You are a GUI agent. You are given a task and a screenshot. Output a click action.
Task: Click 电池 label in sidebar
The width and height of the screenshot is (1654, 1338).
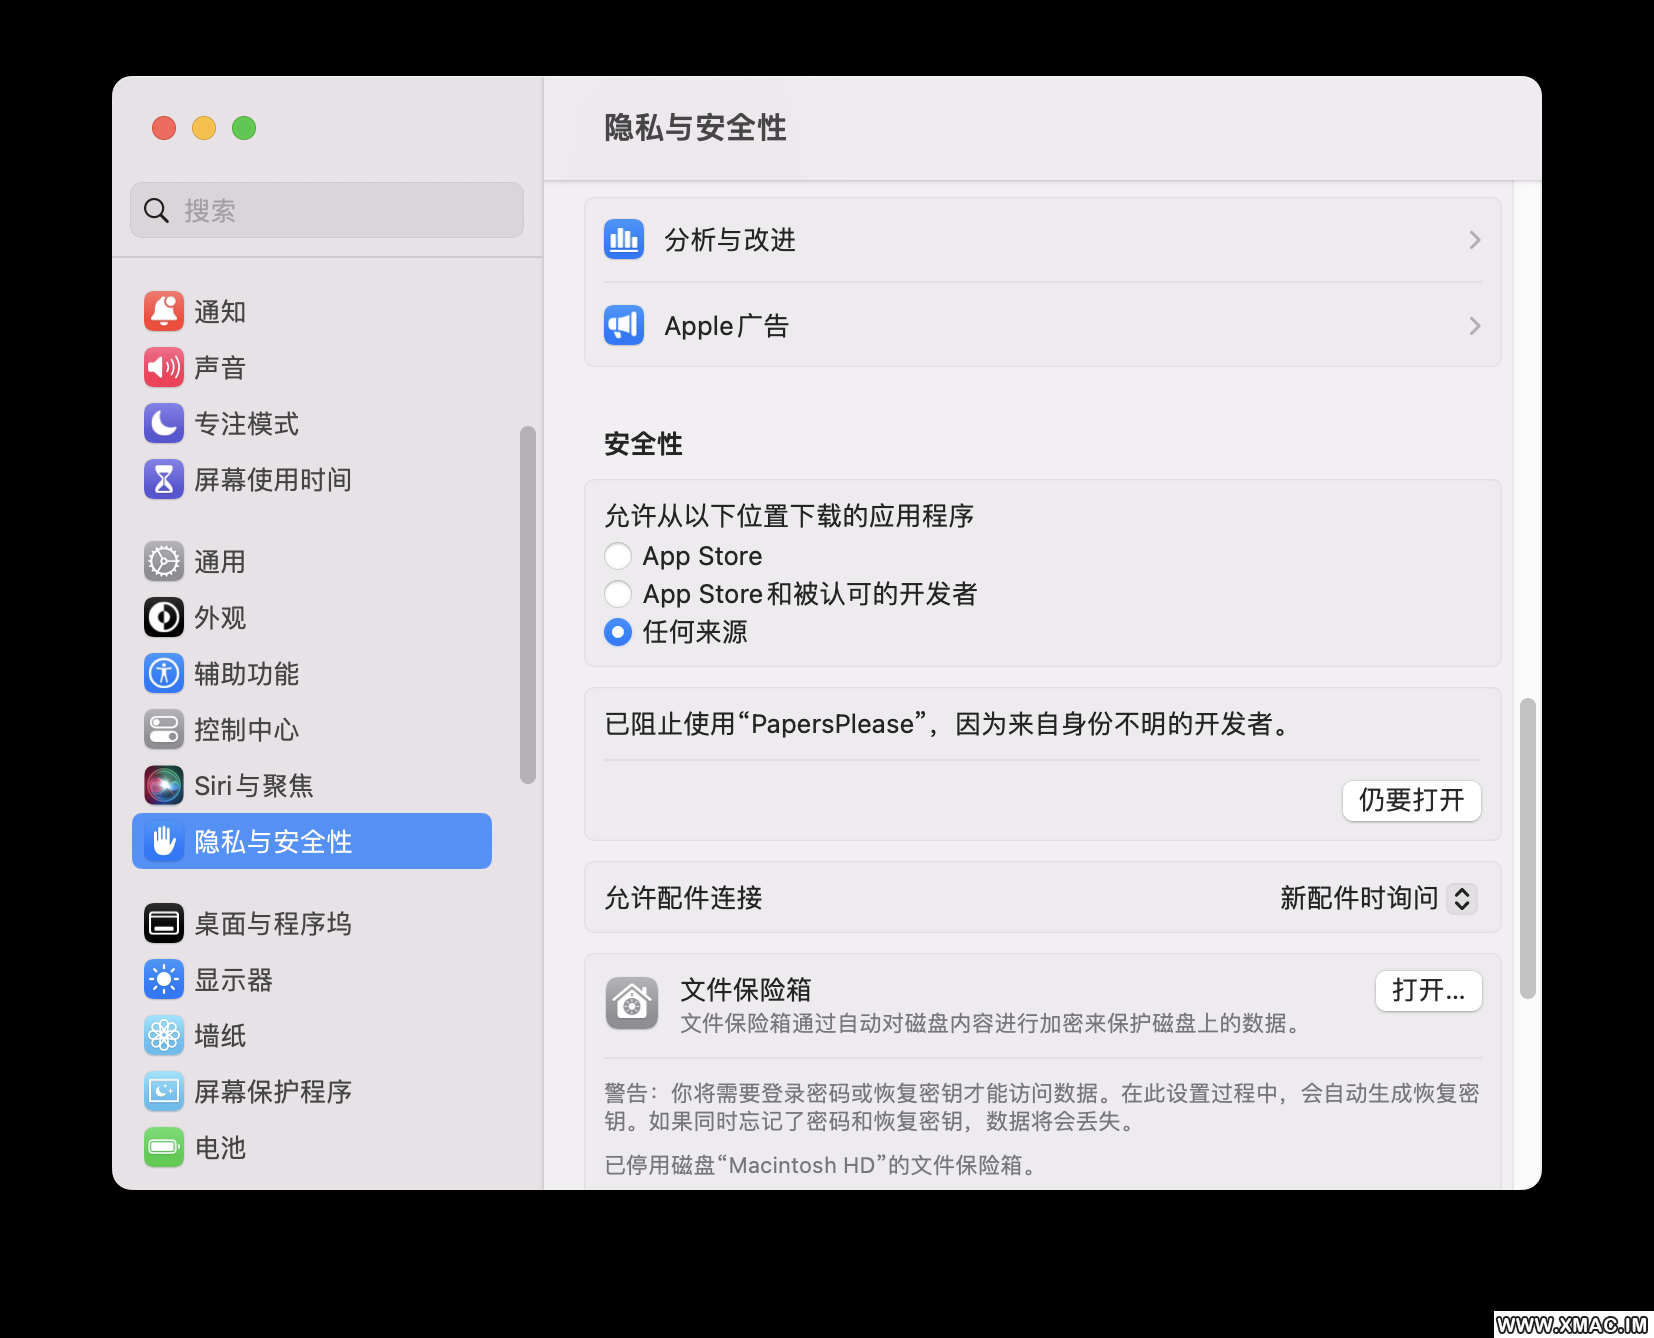pyautogui.click(x=220, y=1147)
